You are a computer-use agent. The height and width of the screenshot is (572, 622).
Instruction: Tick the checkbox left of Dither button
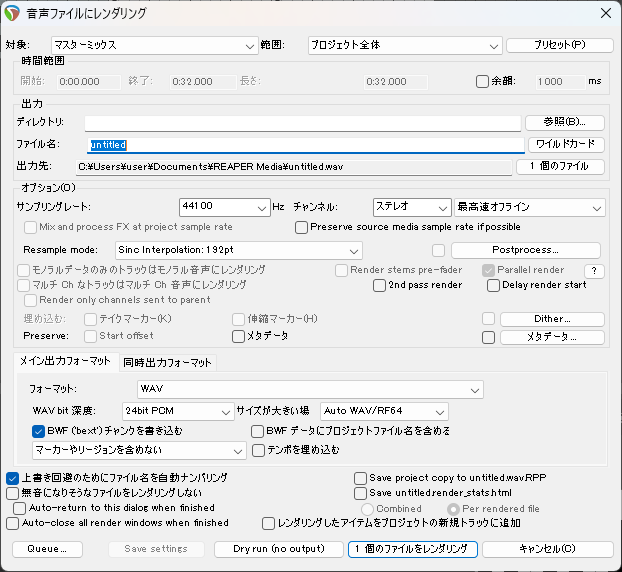(x=488, y=319)
